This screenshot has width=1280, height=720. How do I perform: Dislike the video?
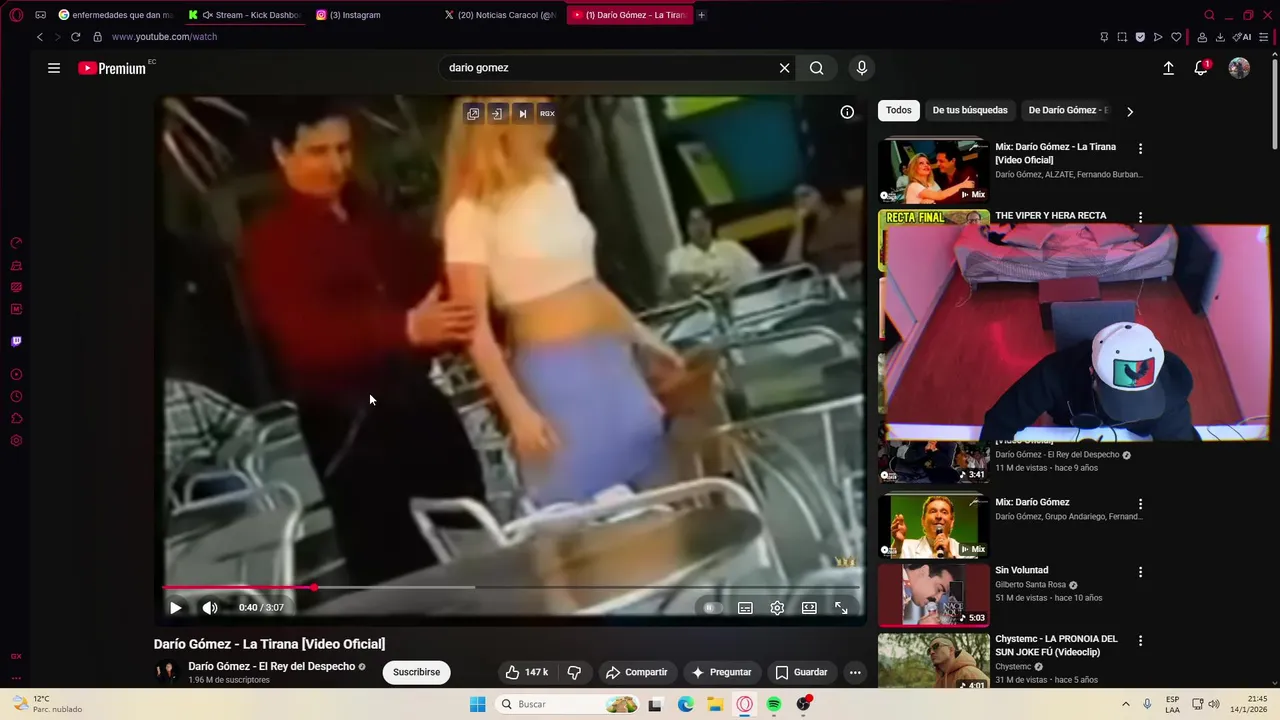tap(574, 672)
